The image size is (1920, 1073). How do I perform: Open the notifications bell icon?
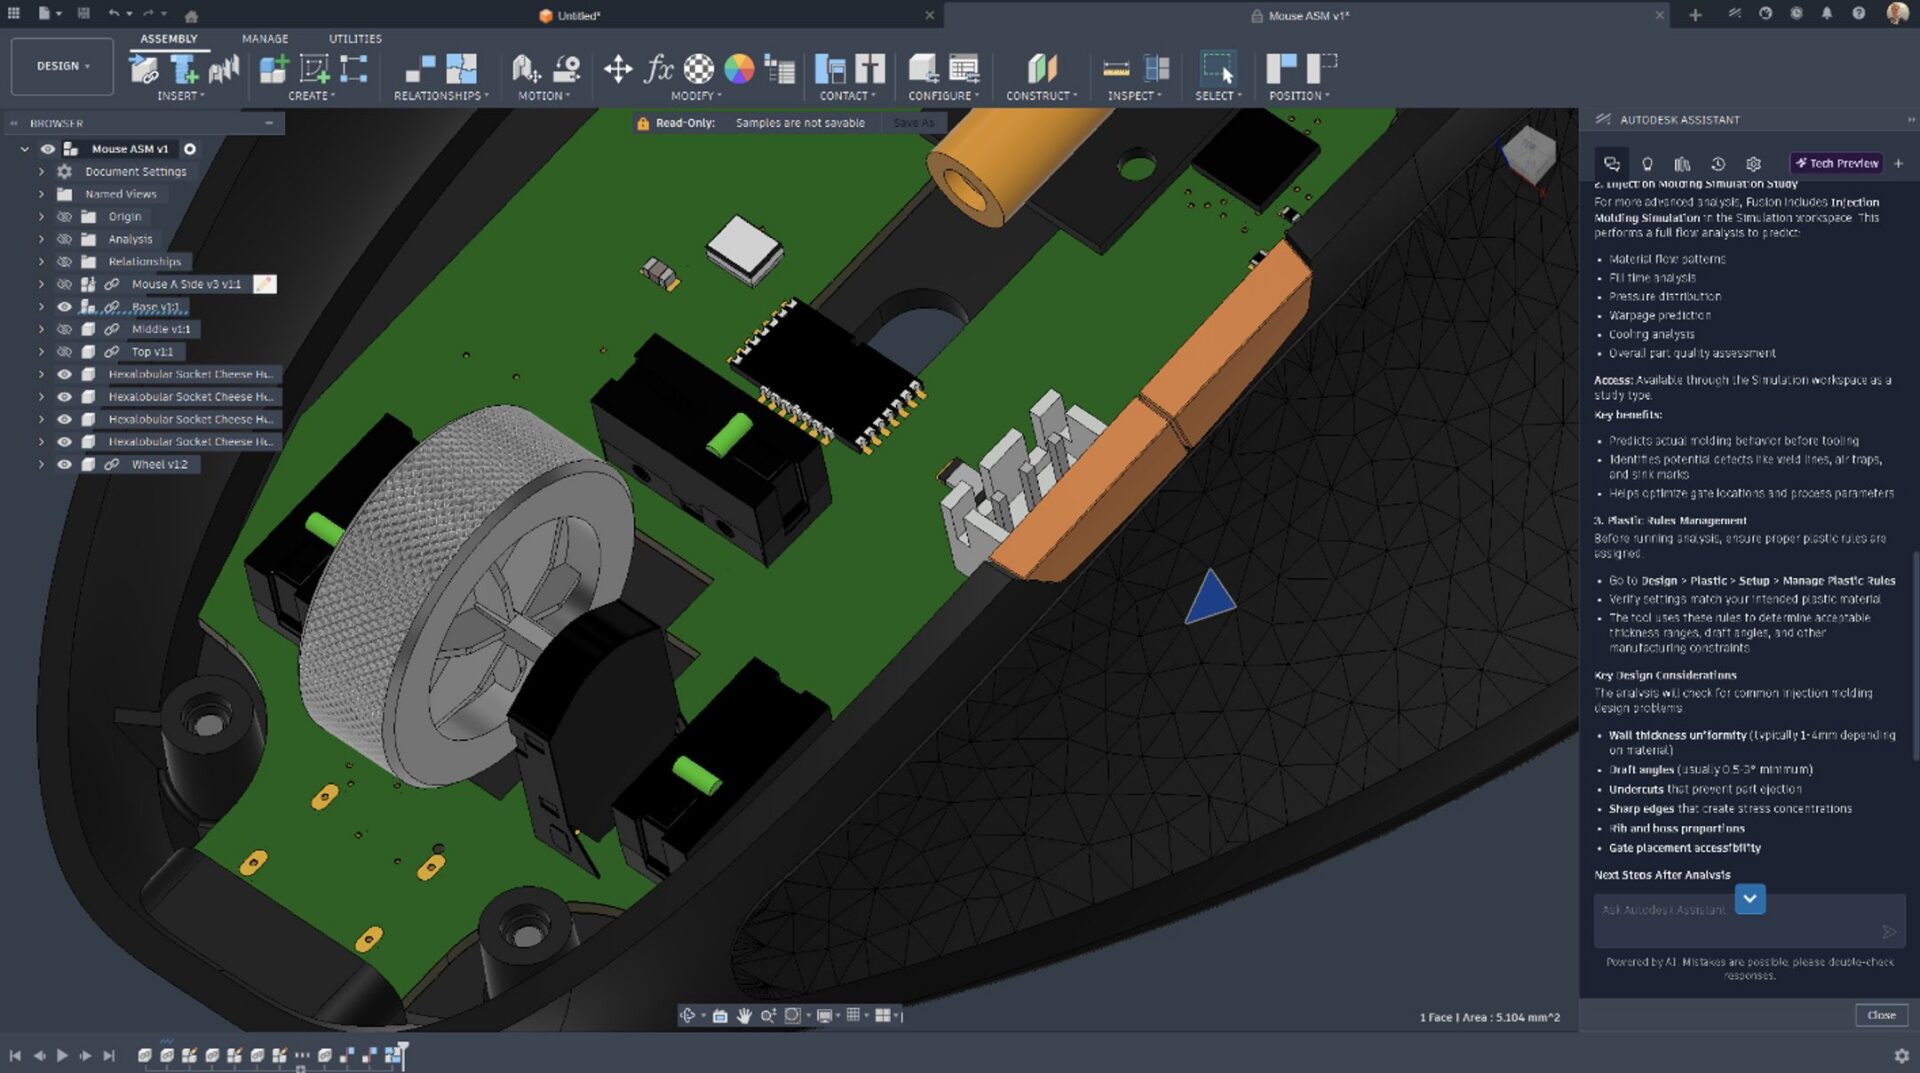[1827, 14]
